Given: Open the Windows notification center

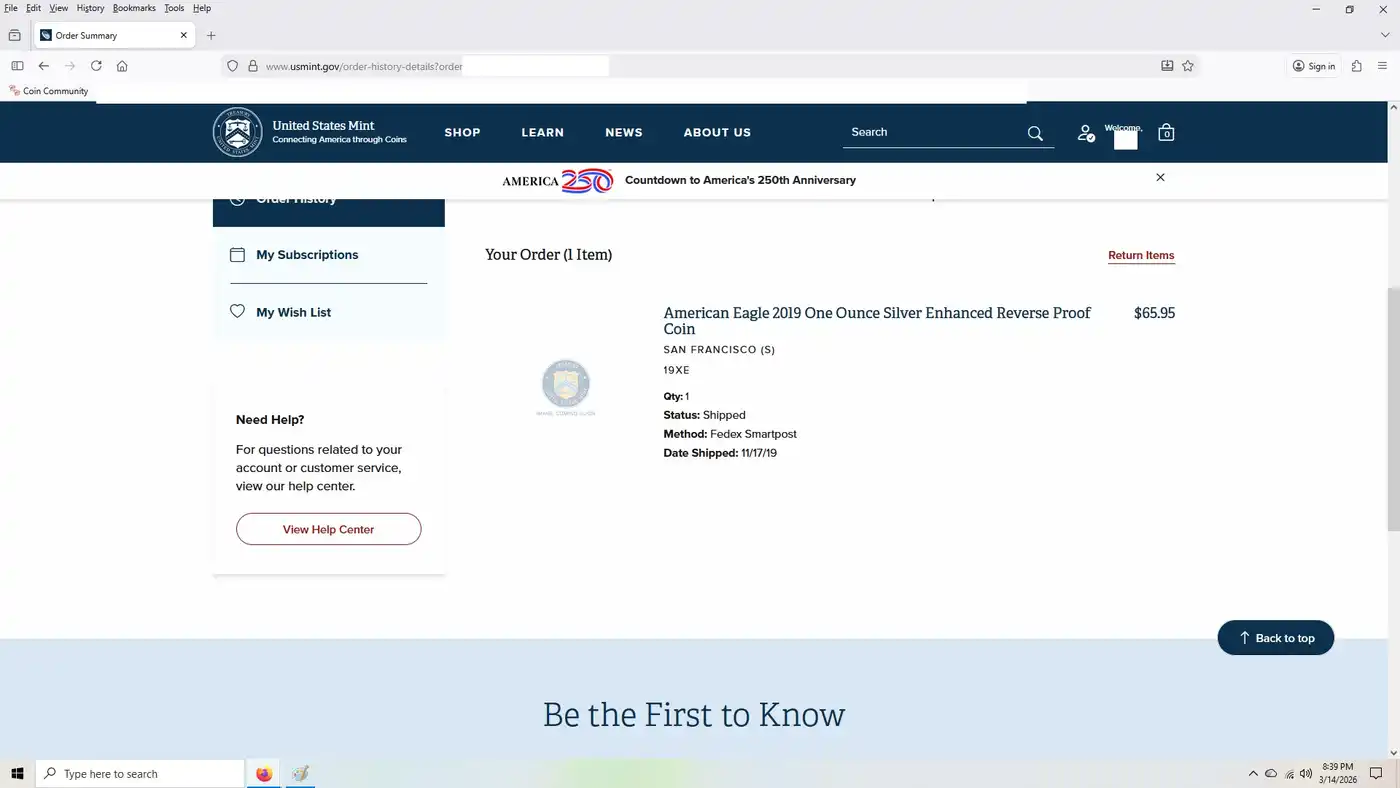Looking at the screenshot, I should click(x=1376, y=774).
